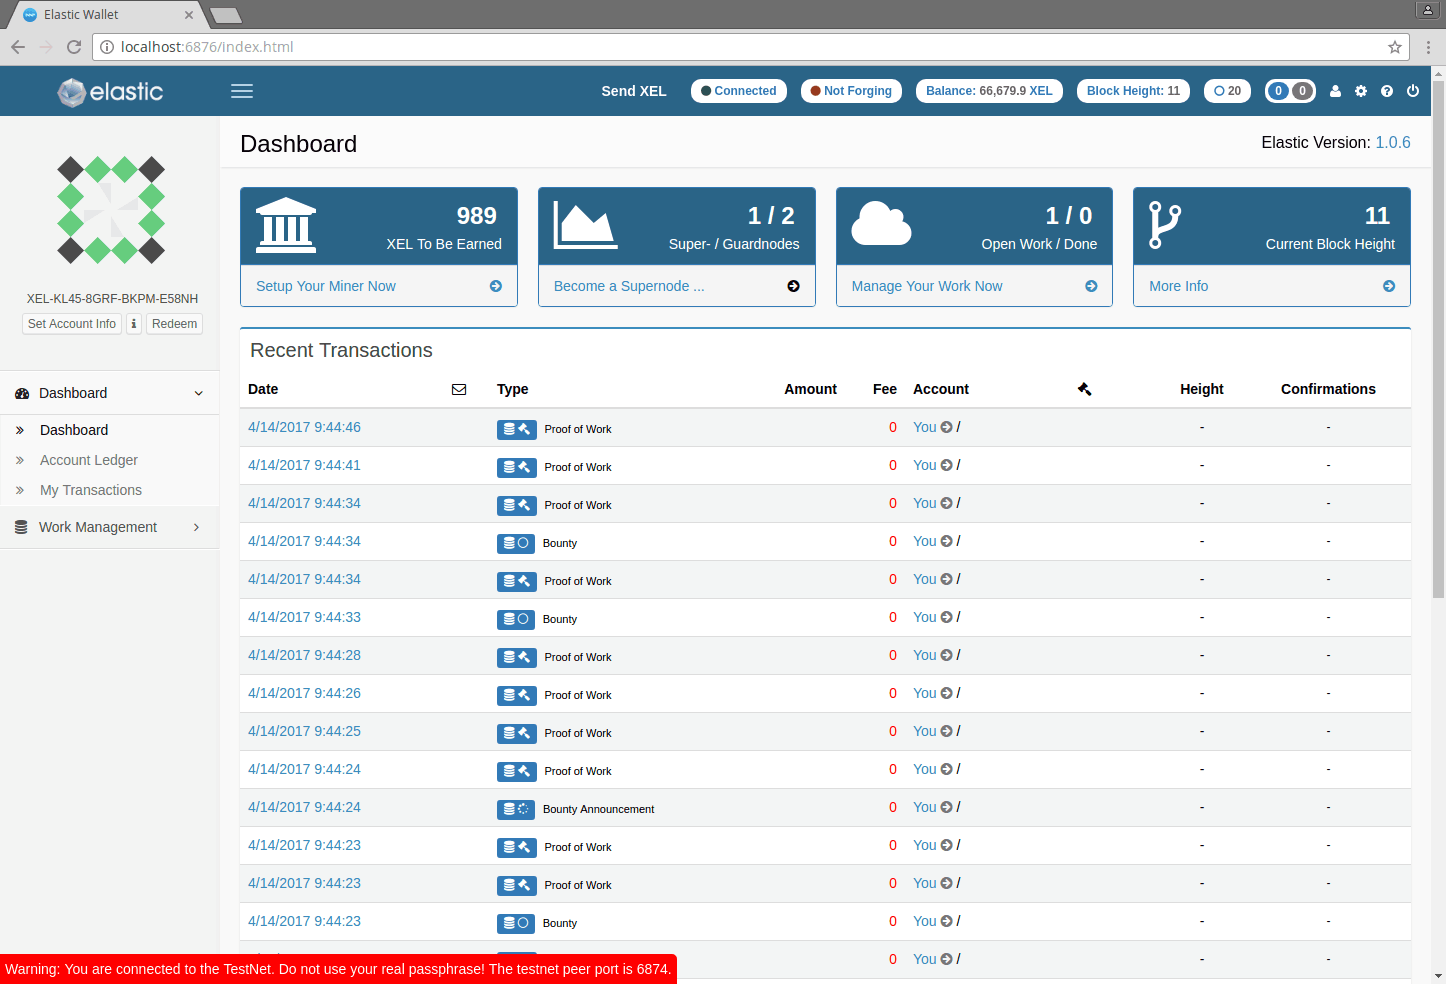Collapse the Dashboard sidebar section
The width and height of the screenshot is (1446, 984).
click(x=110, y=393)
